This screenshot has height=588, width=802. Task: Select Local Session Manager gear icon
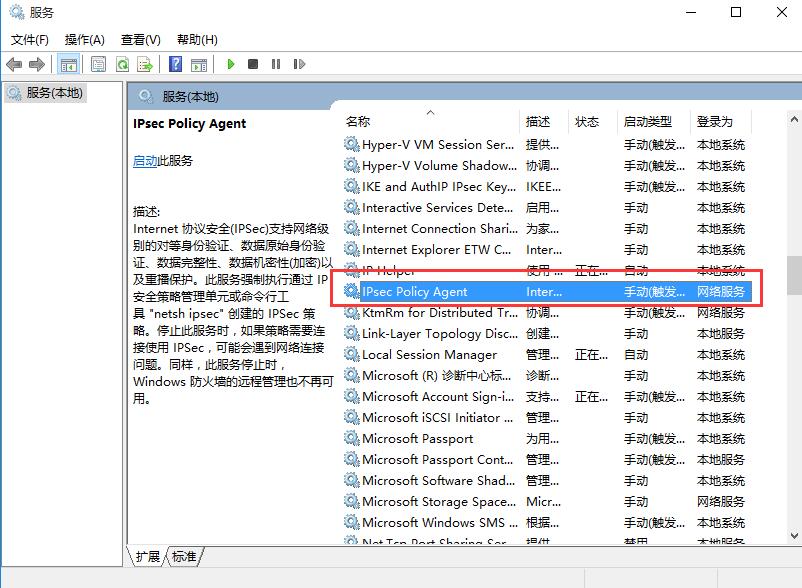click(352, 354)
